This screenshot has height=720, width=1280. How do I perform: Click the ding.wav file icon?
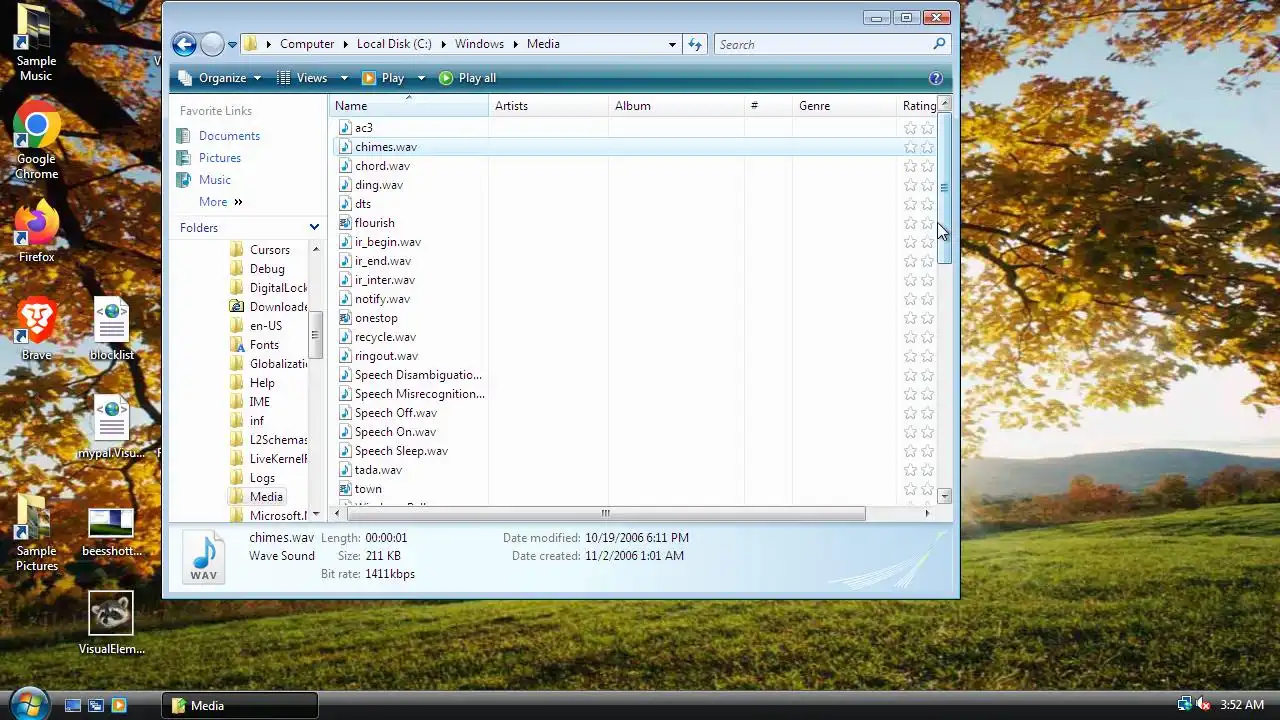coord(345,185)
